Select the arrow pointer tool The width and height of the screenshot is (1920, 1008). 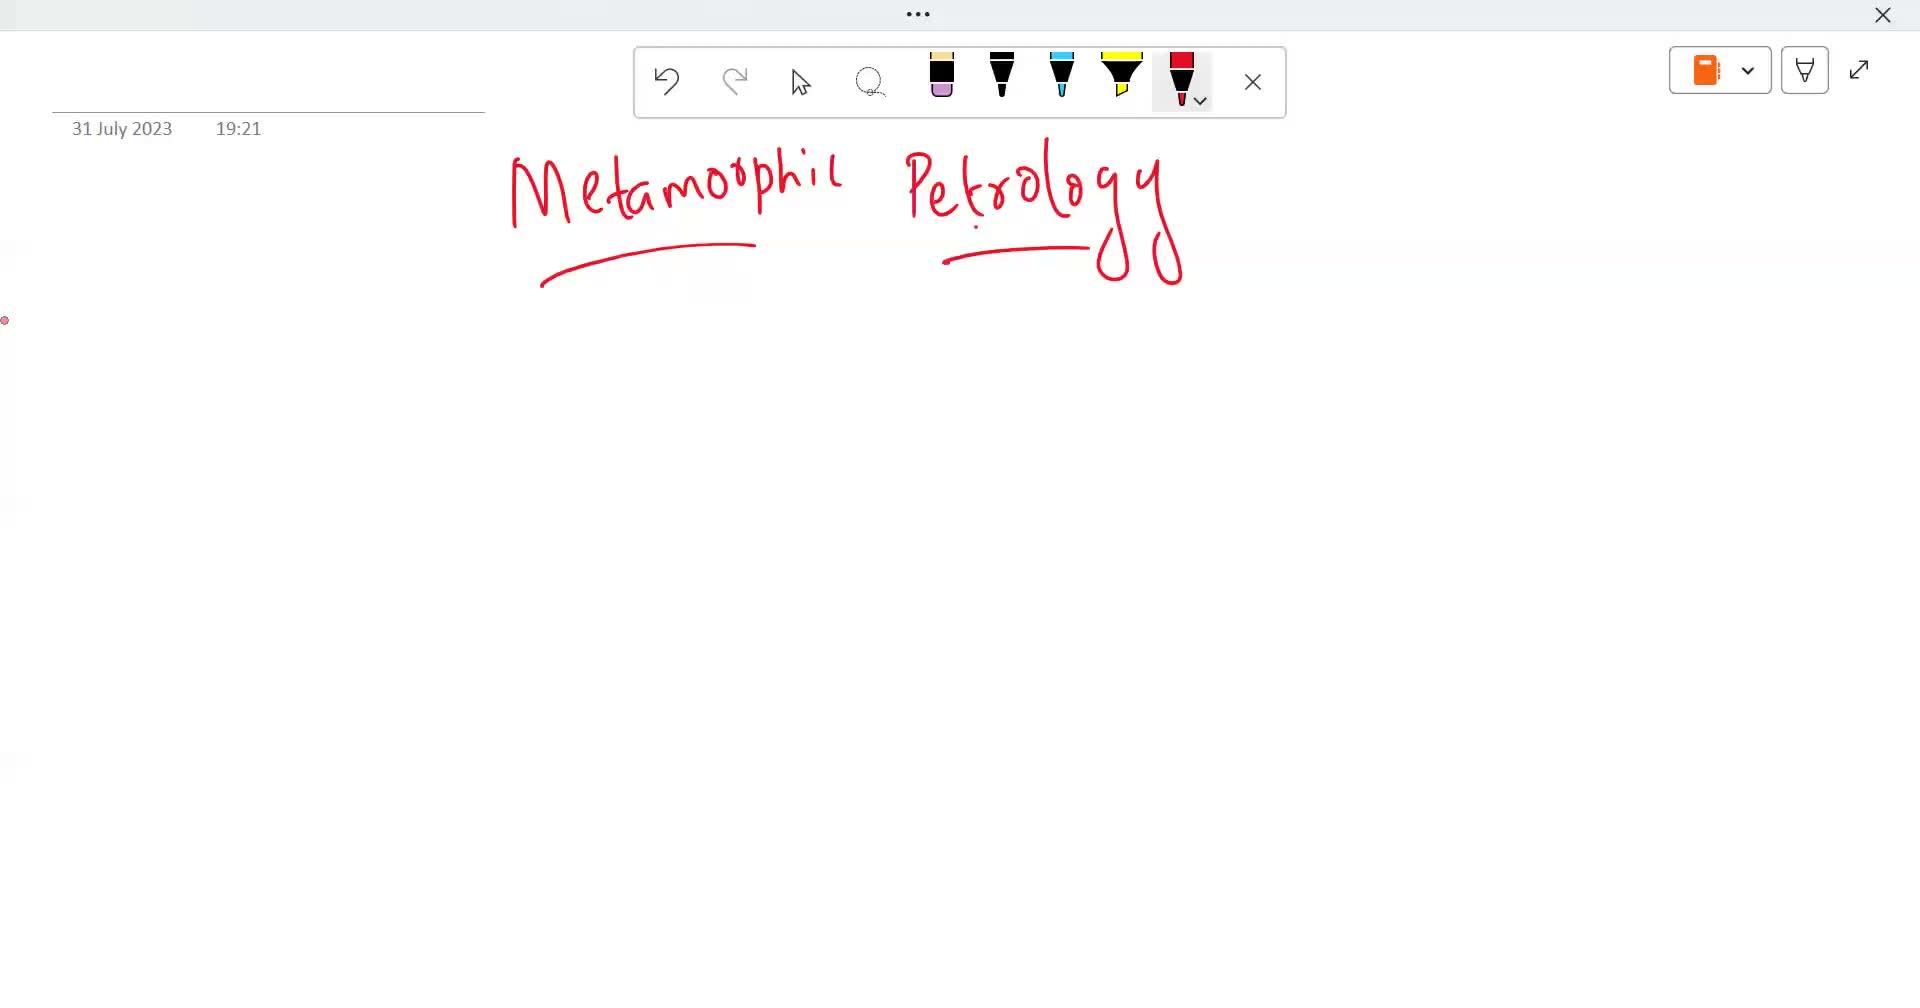tap(800, 82)
